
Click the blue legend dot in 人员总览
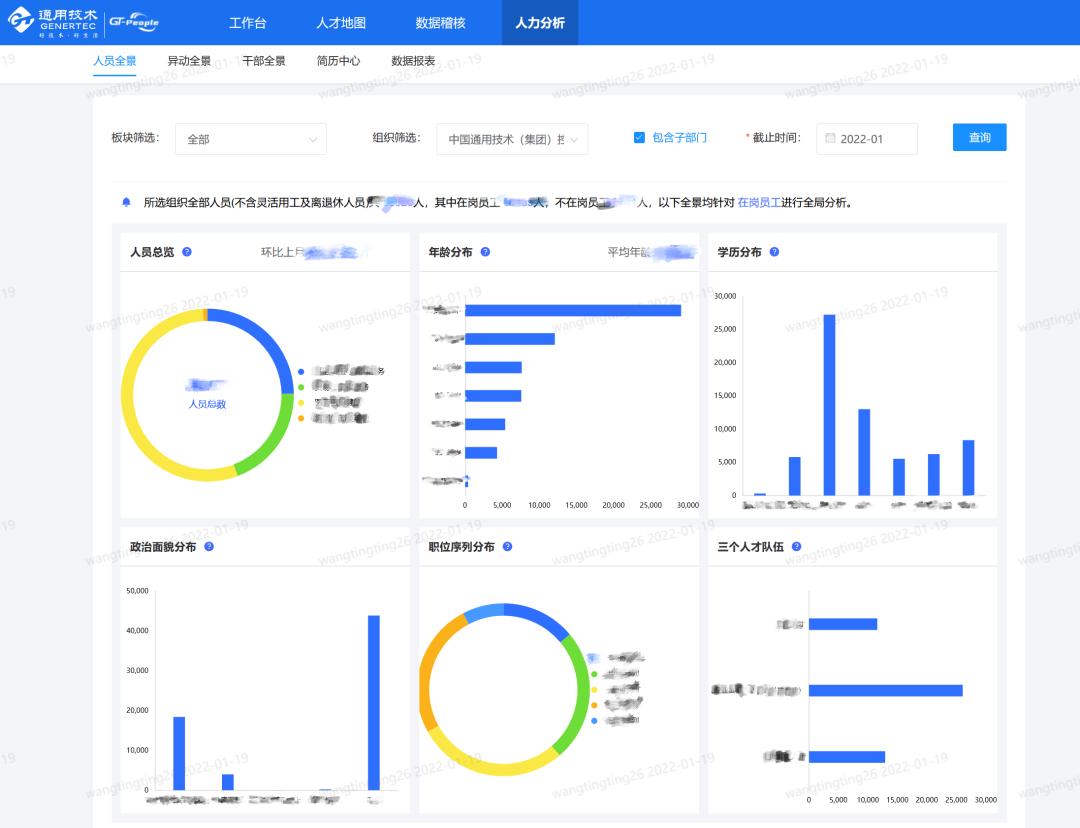[301, 371]
